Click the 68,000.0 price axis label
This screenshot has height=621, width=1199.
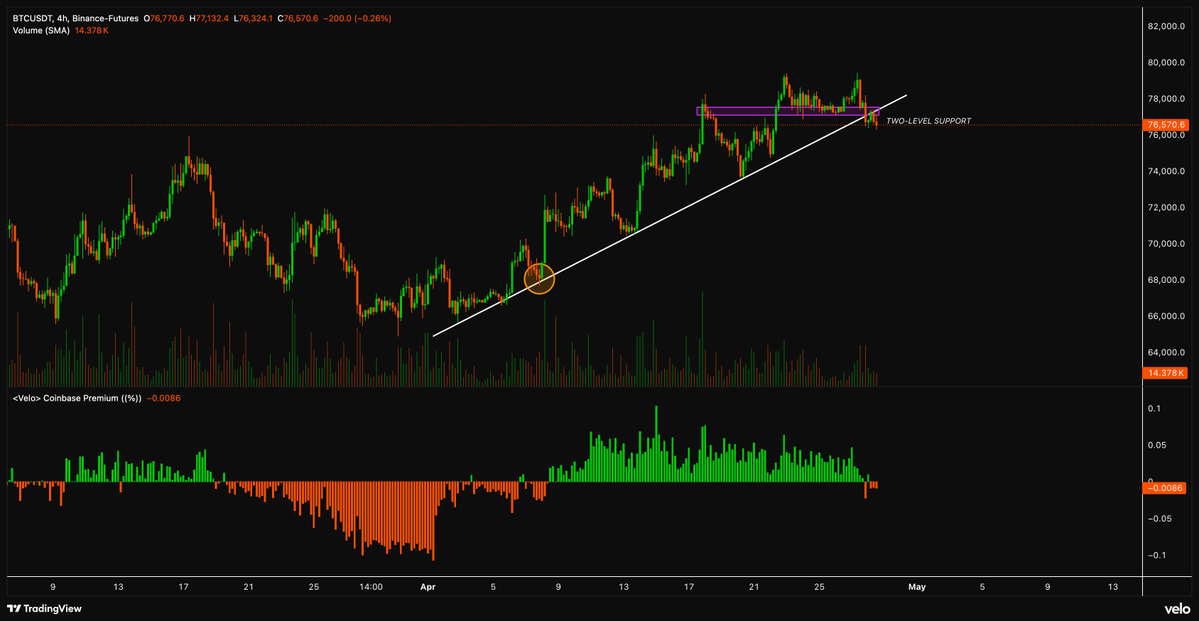pos(1168,280)
